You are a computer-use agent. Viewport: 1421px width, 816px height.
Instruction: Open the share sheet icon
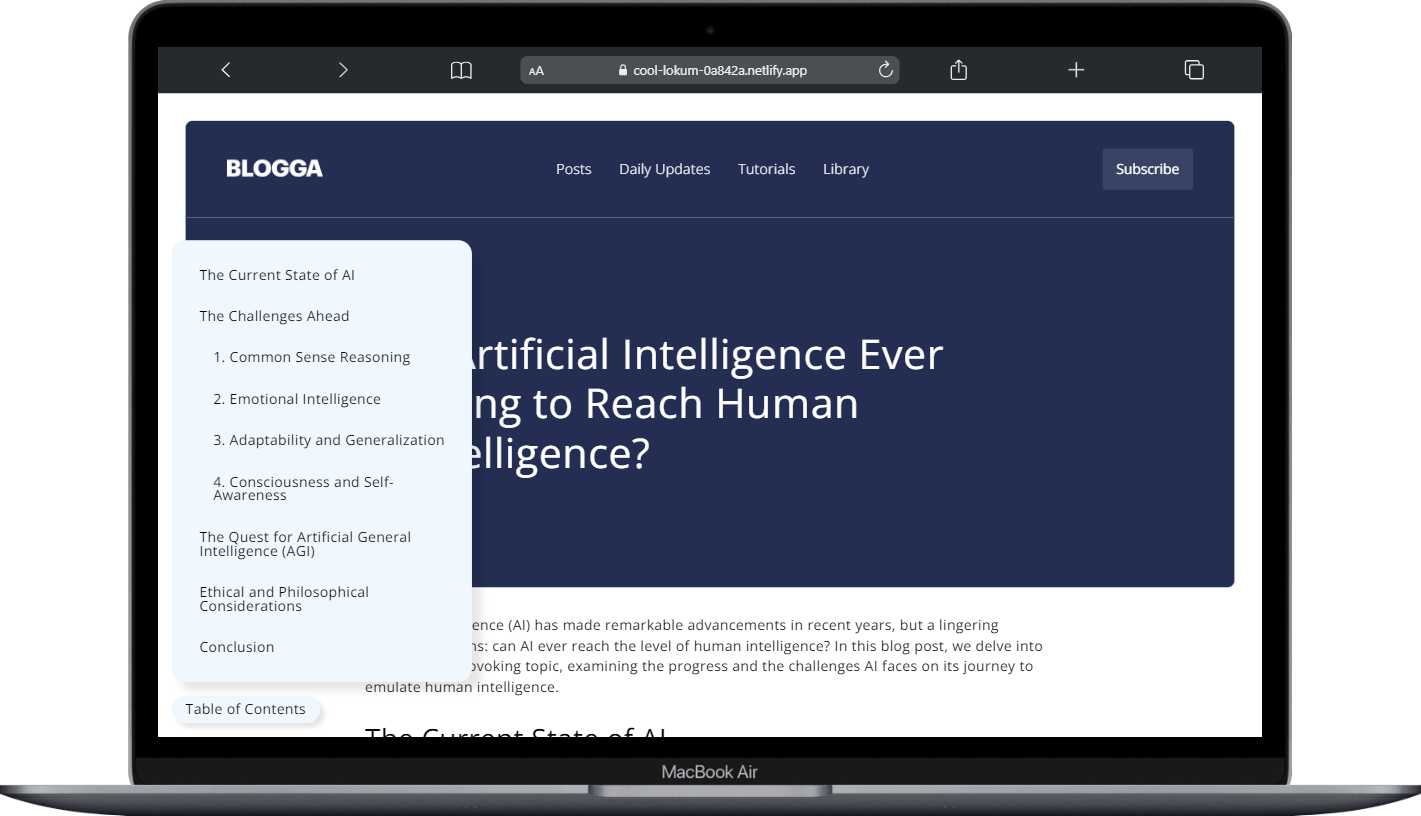click(958, 69)
